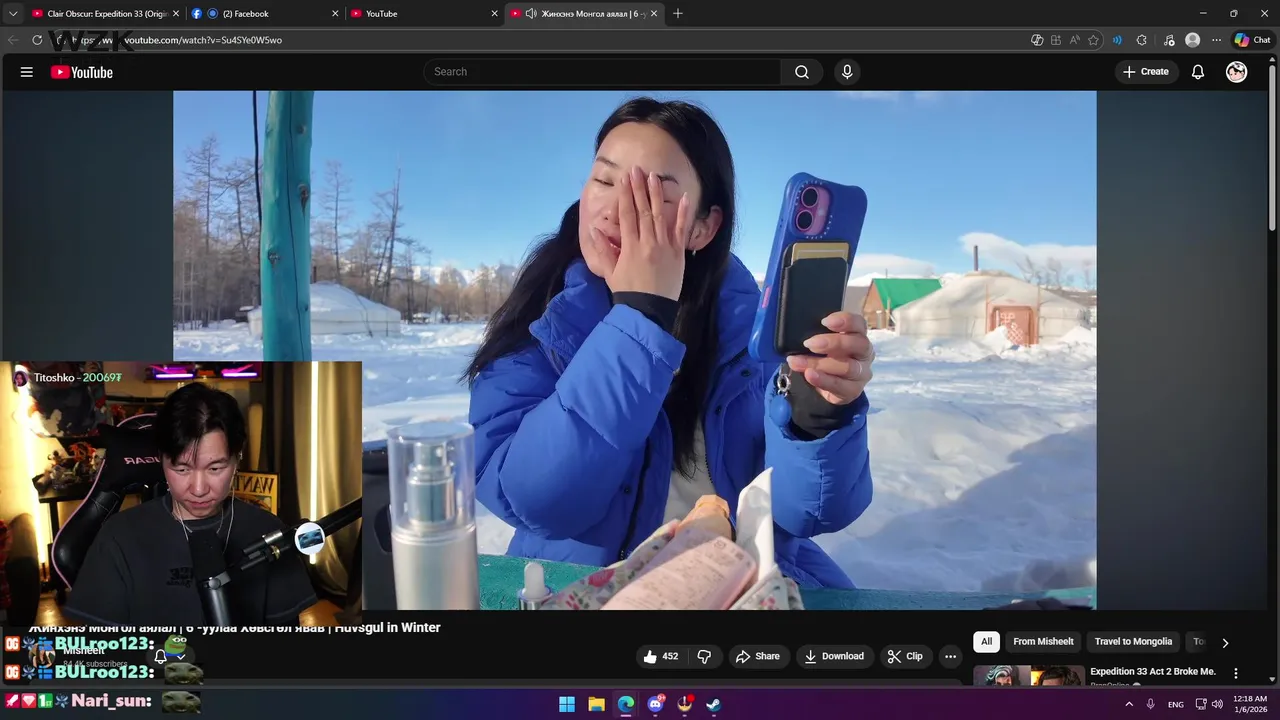Open Steam from the taskbar
Viewport: 1280px width, 720px height.
pyautogui.click(x=714, y=704)
